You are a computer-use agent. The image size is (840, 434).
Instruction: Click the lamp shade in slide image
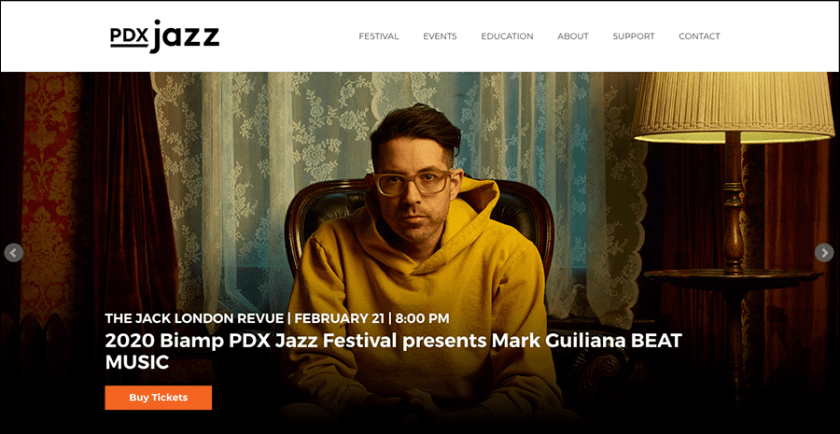coord(732,107)
